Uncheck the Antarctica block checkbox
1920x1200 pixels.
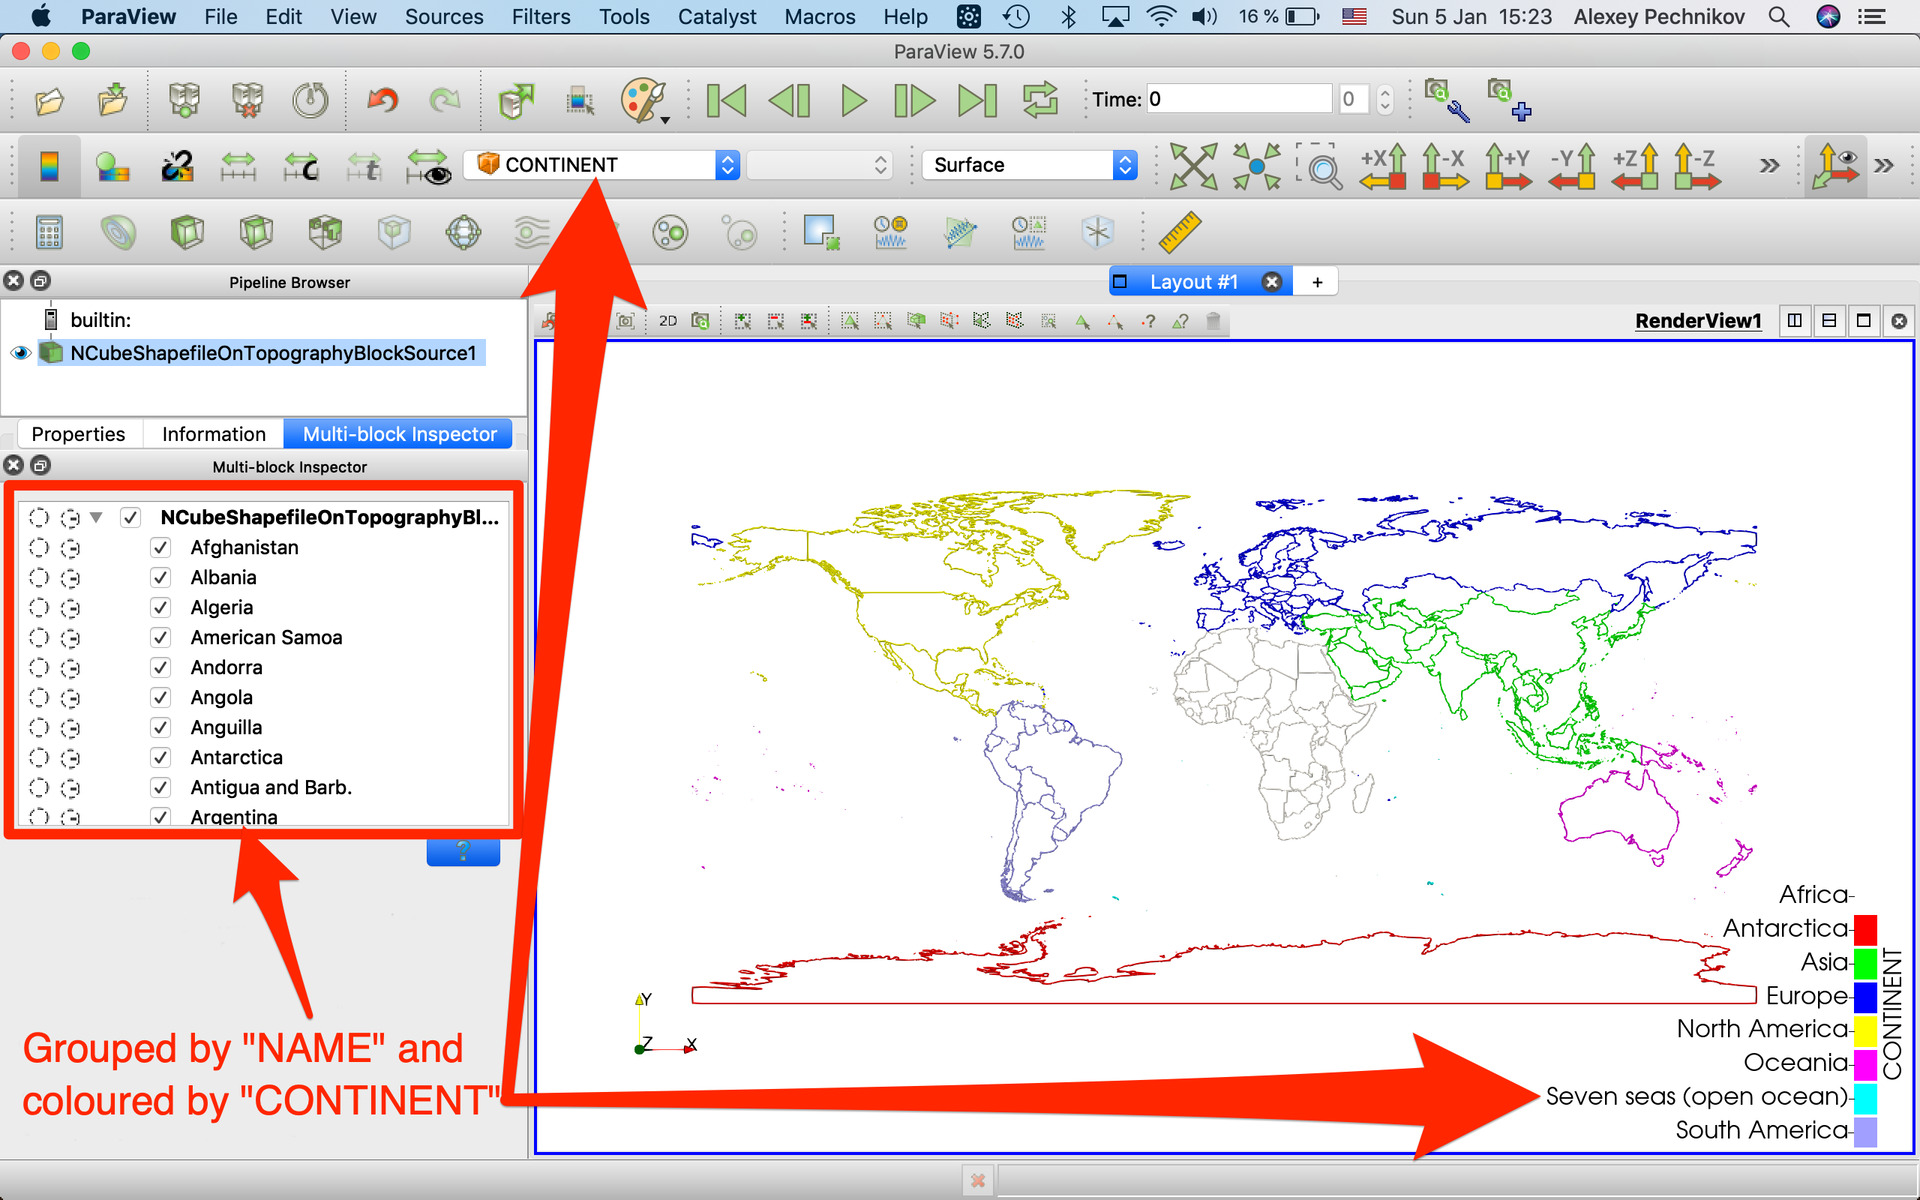160,757
